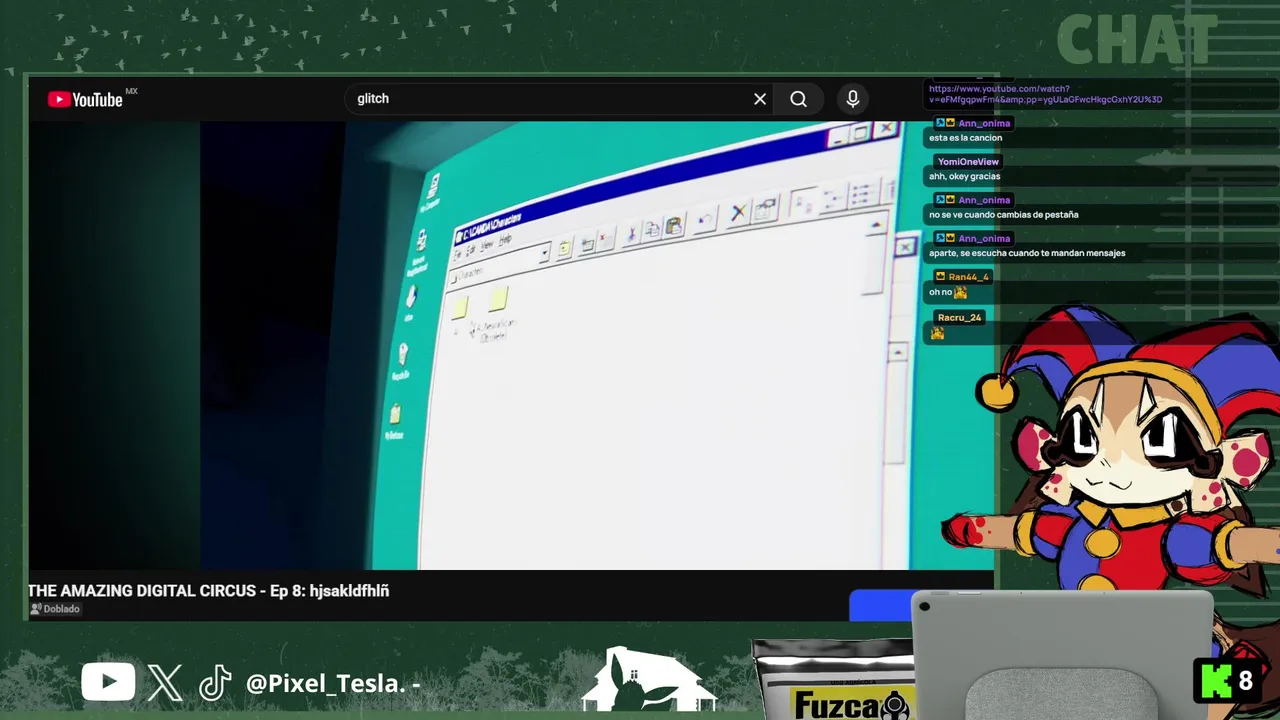Click the "oh no" chat message
Viewport: 1280px width, 720px height.
pos(948,293)
